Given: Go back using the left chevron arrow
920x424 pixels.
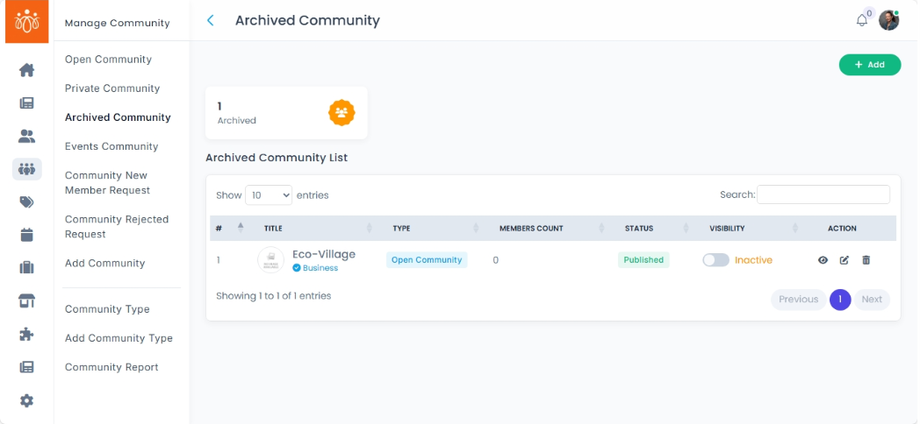Looking at the screenshot, I should (210, 20).
